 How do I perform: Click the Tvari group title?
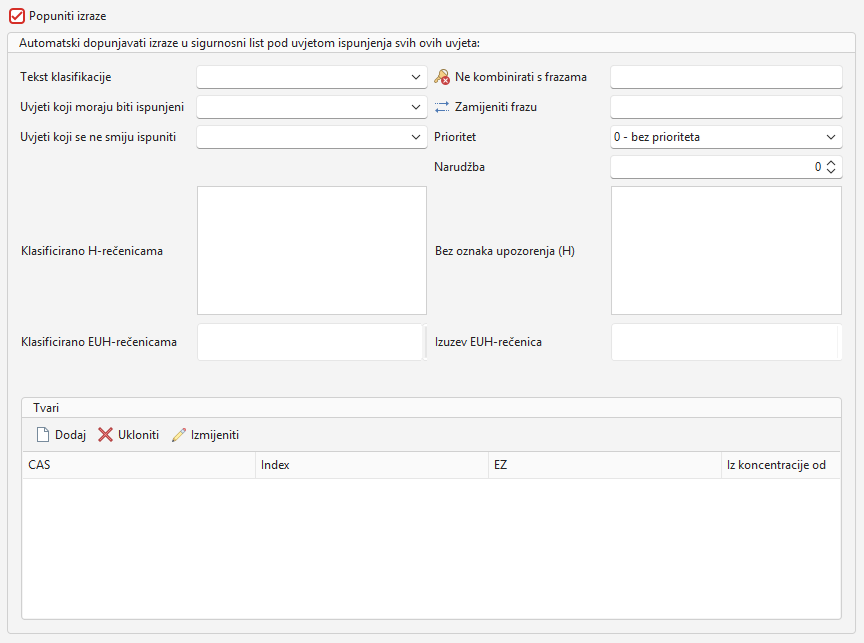click(46, 408)
